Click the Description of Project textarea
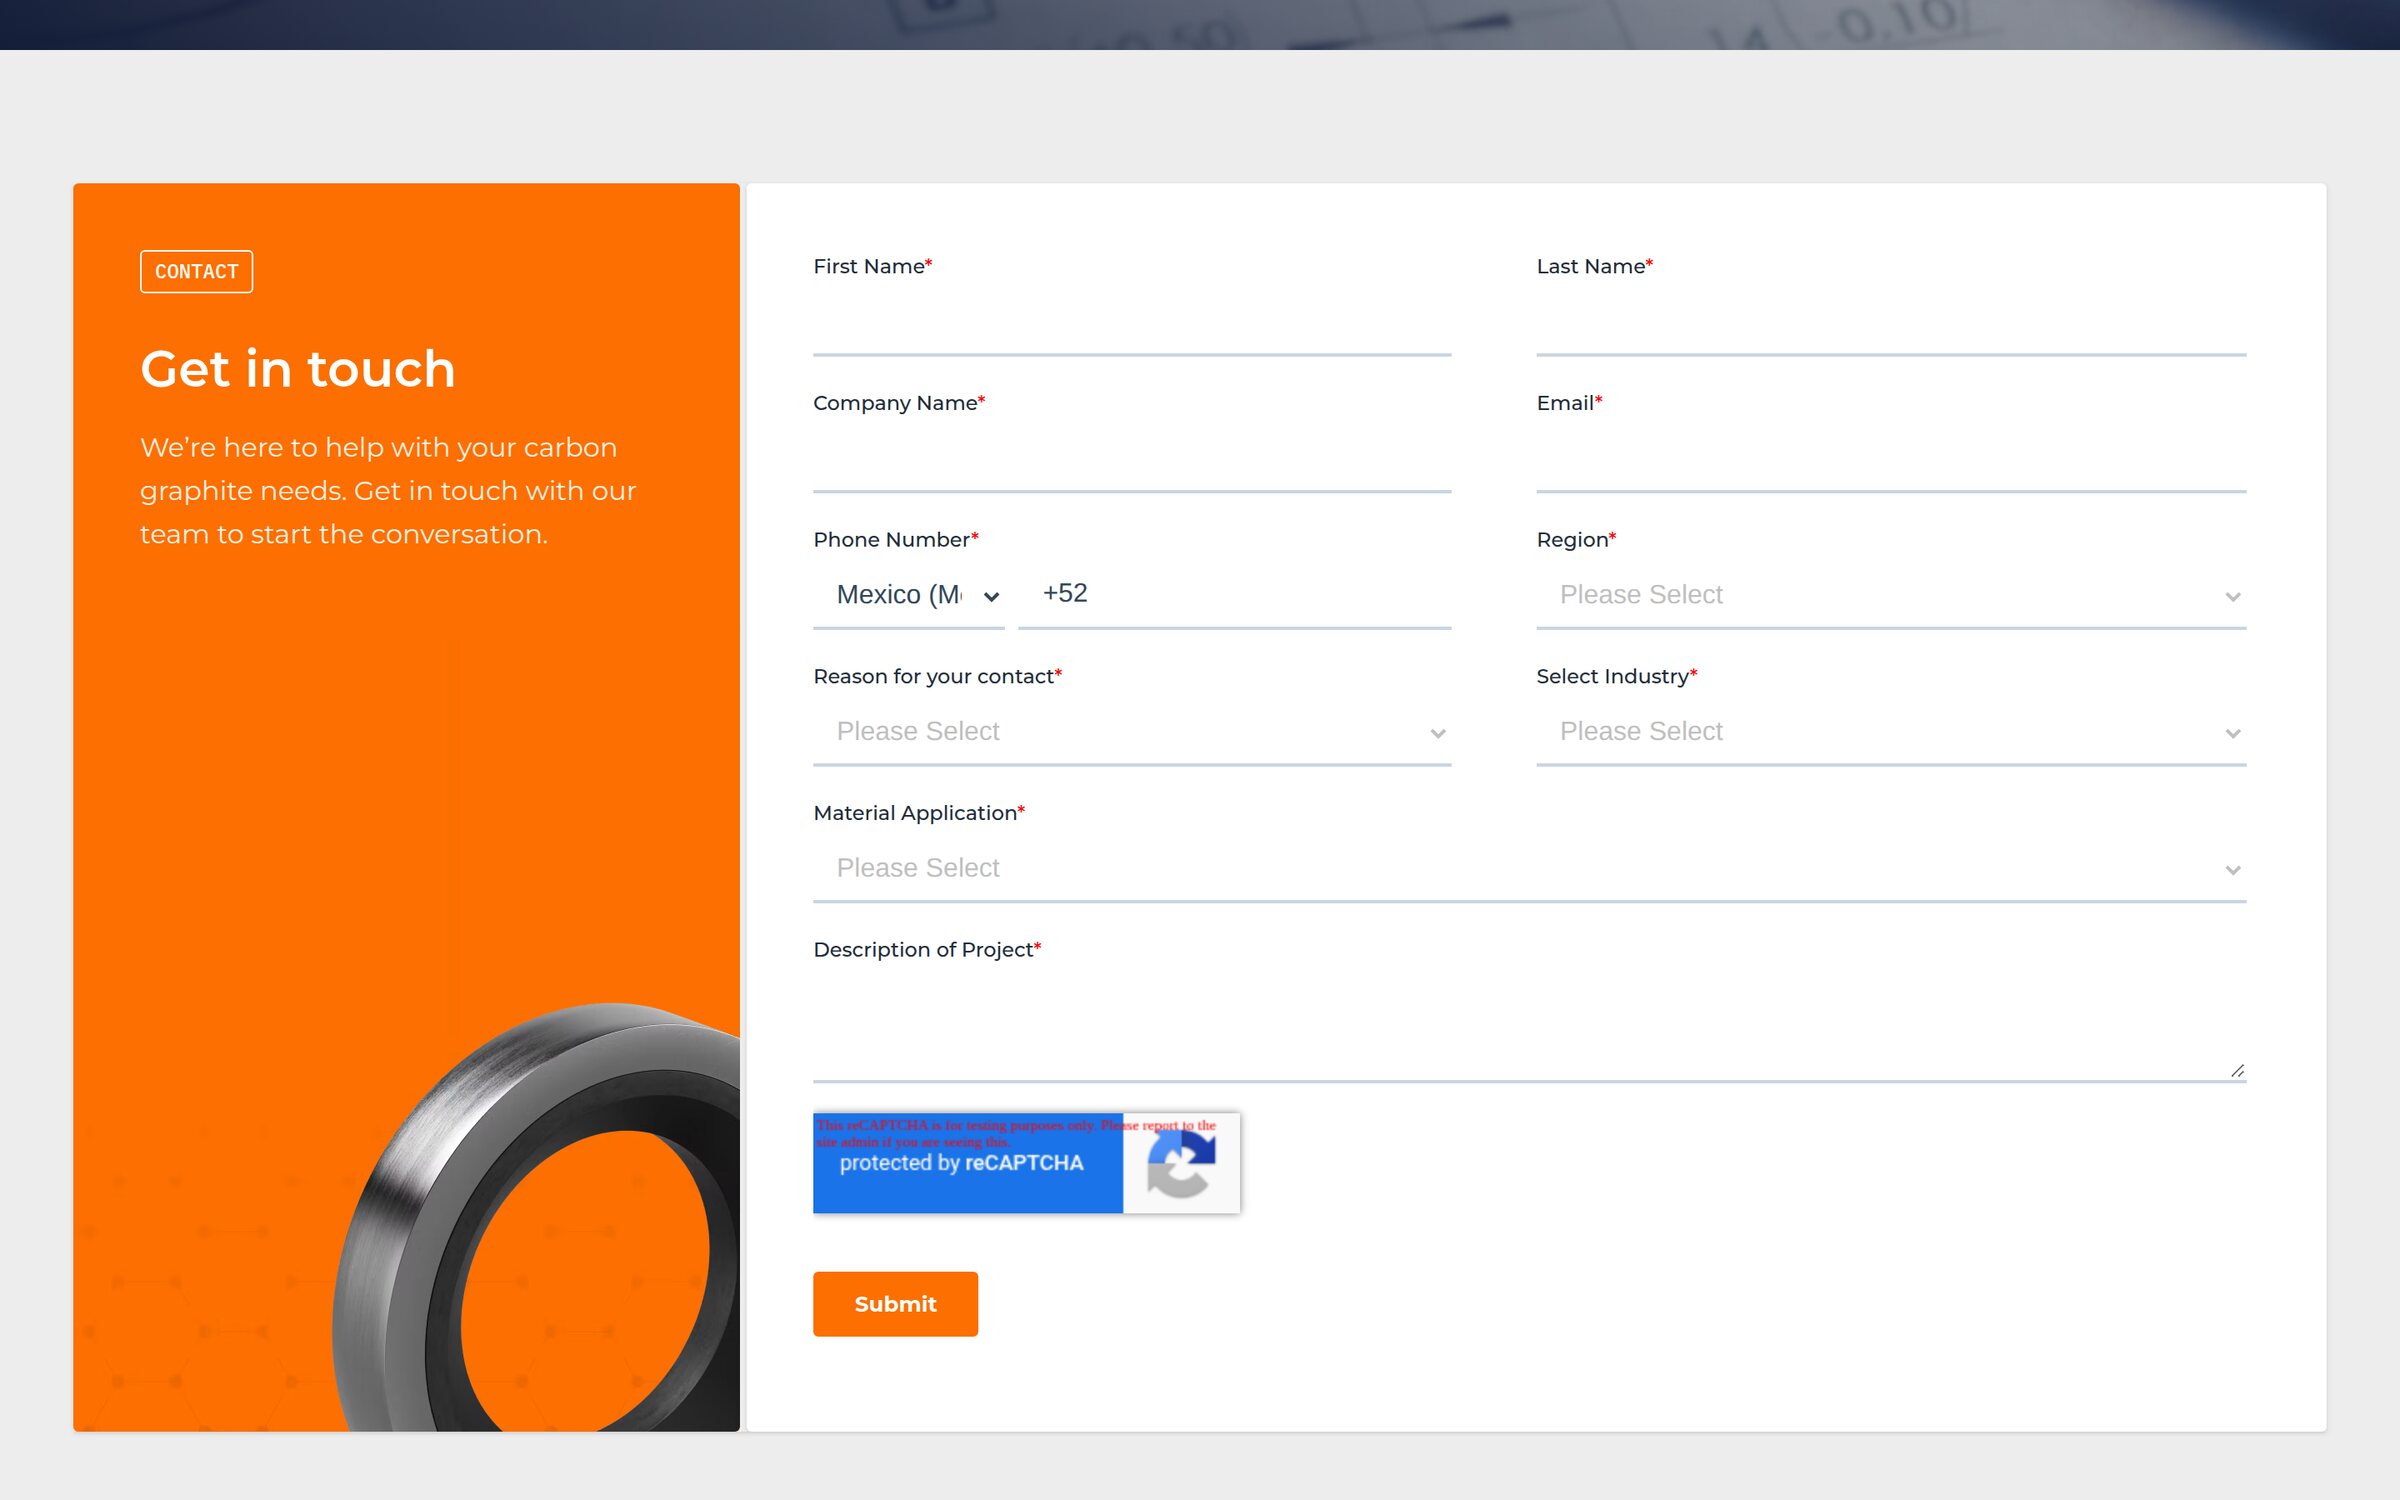Viewport: 2400px width, 1500px height. coord(1529,1028)
